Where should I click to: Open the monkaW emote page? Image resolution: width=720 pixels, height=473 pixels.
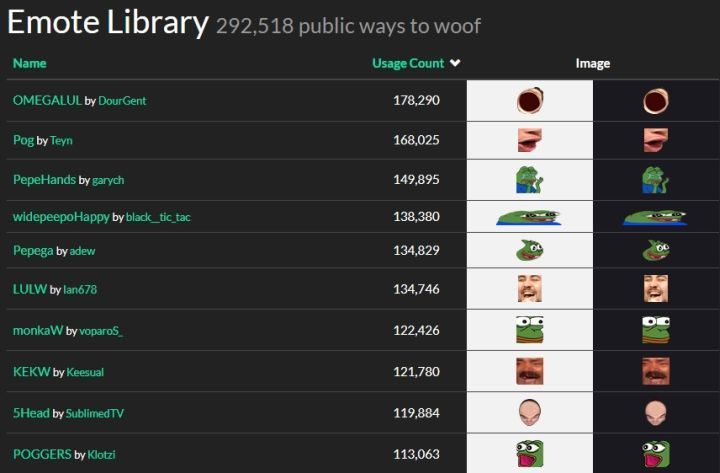[37, 330]
